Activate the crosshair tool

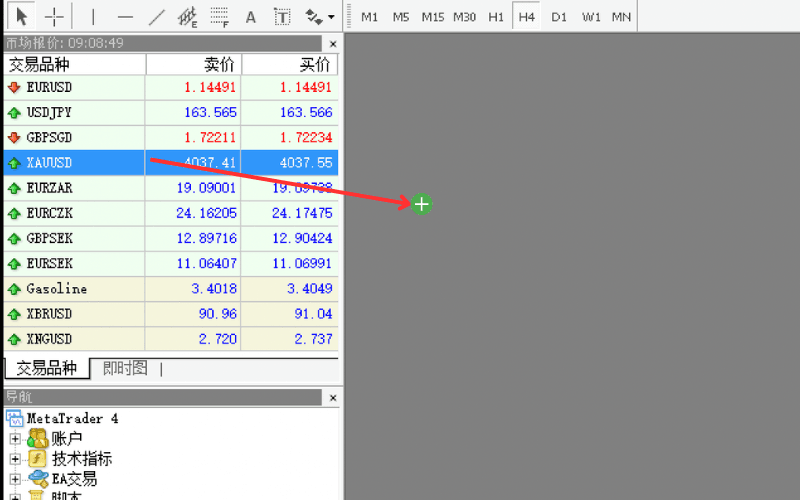pyautogui.click(x=54, y=16)
